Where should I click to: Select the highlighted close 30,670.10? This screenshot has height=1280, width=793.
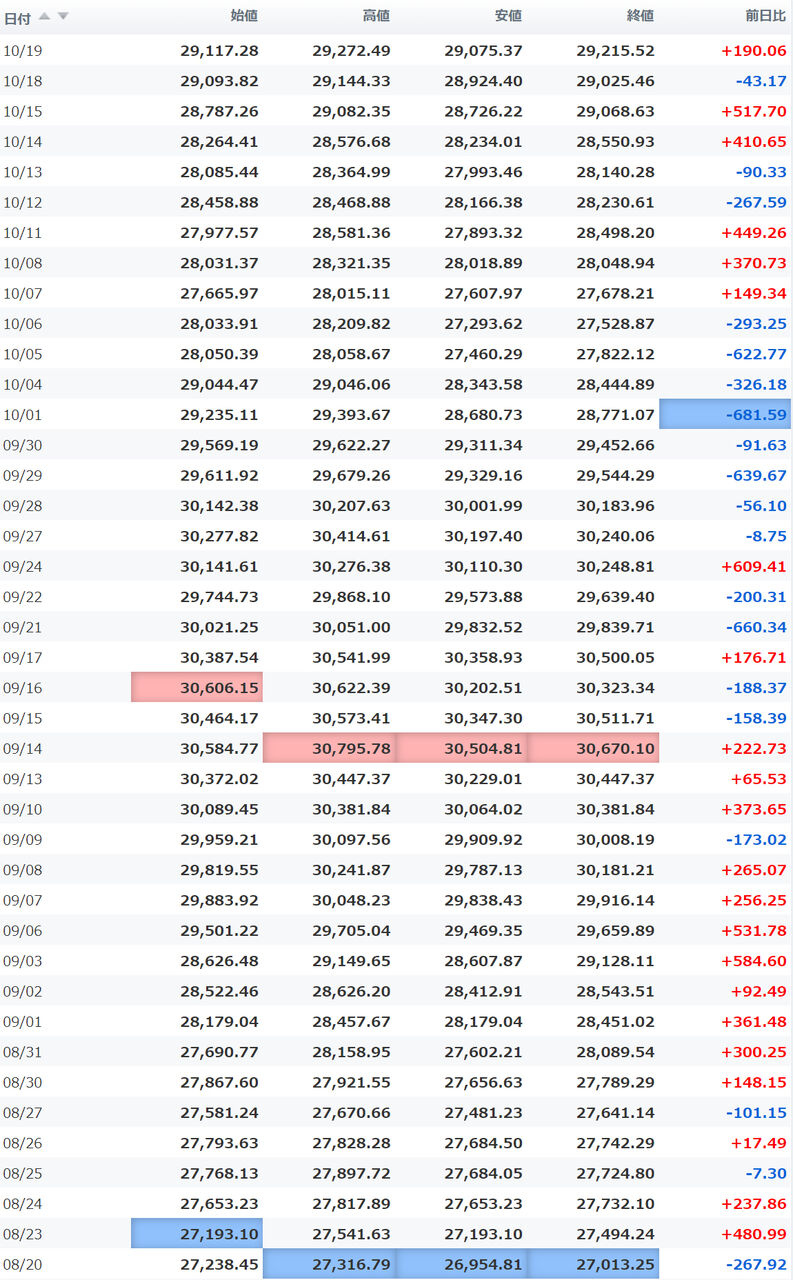593,748
